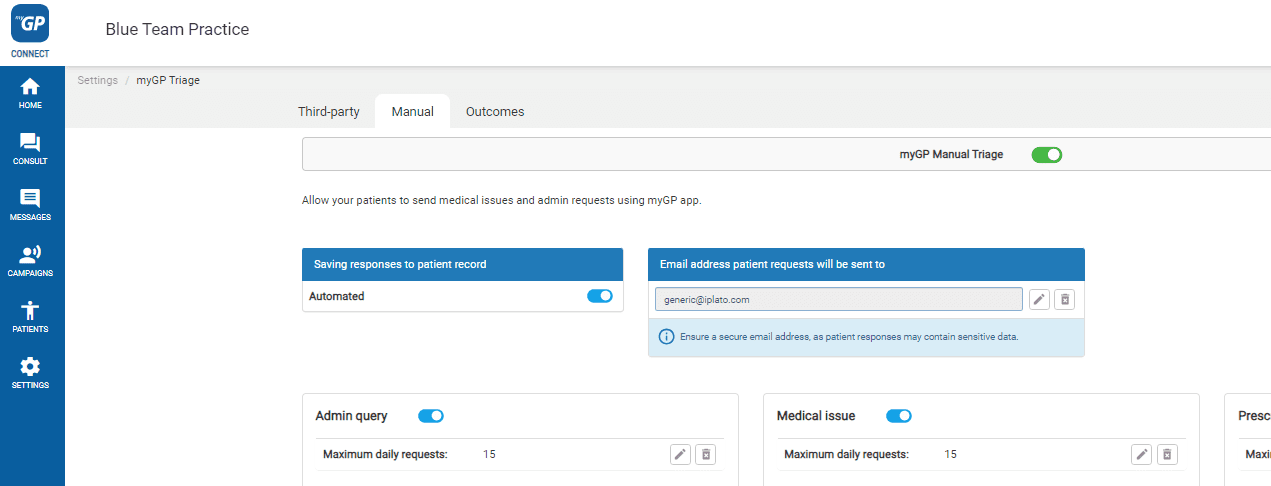The width and height of the screenshot is (1271, 486).
Task: Click Medical issue maximum requests value 15
Action: [x=950, y=454]
